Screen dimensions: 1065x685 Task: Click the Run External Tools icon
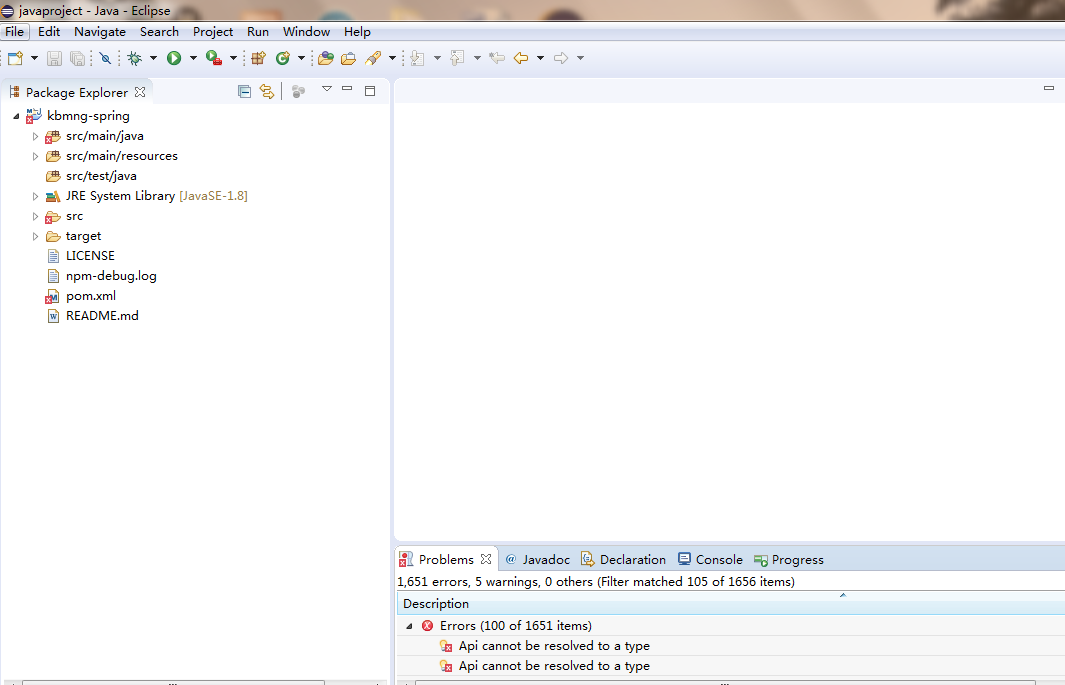[x=214, y=58]
